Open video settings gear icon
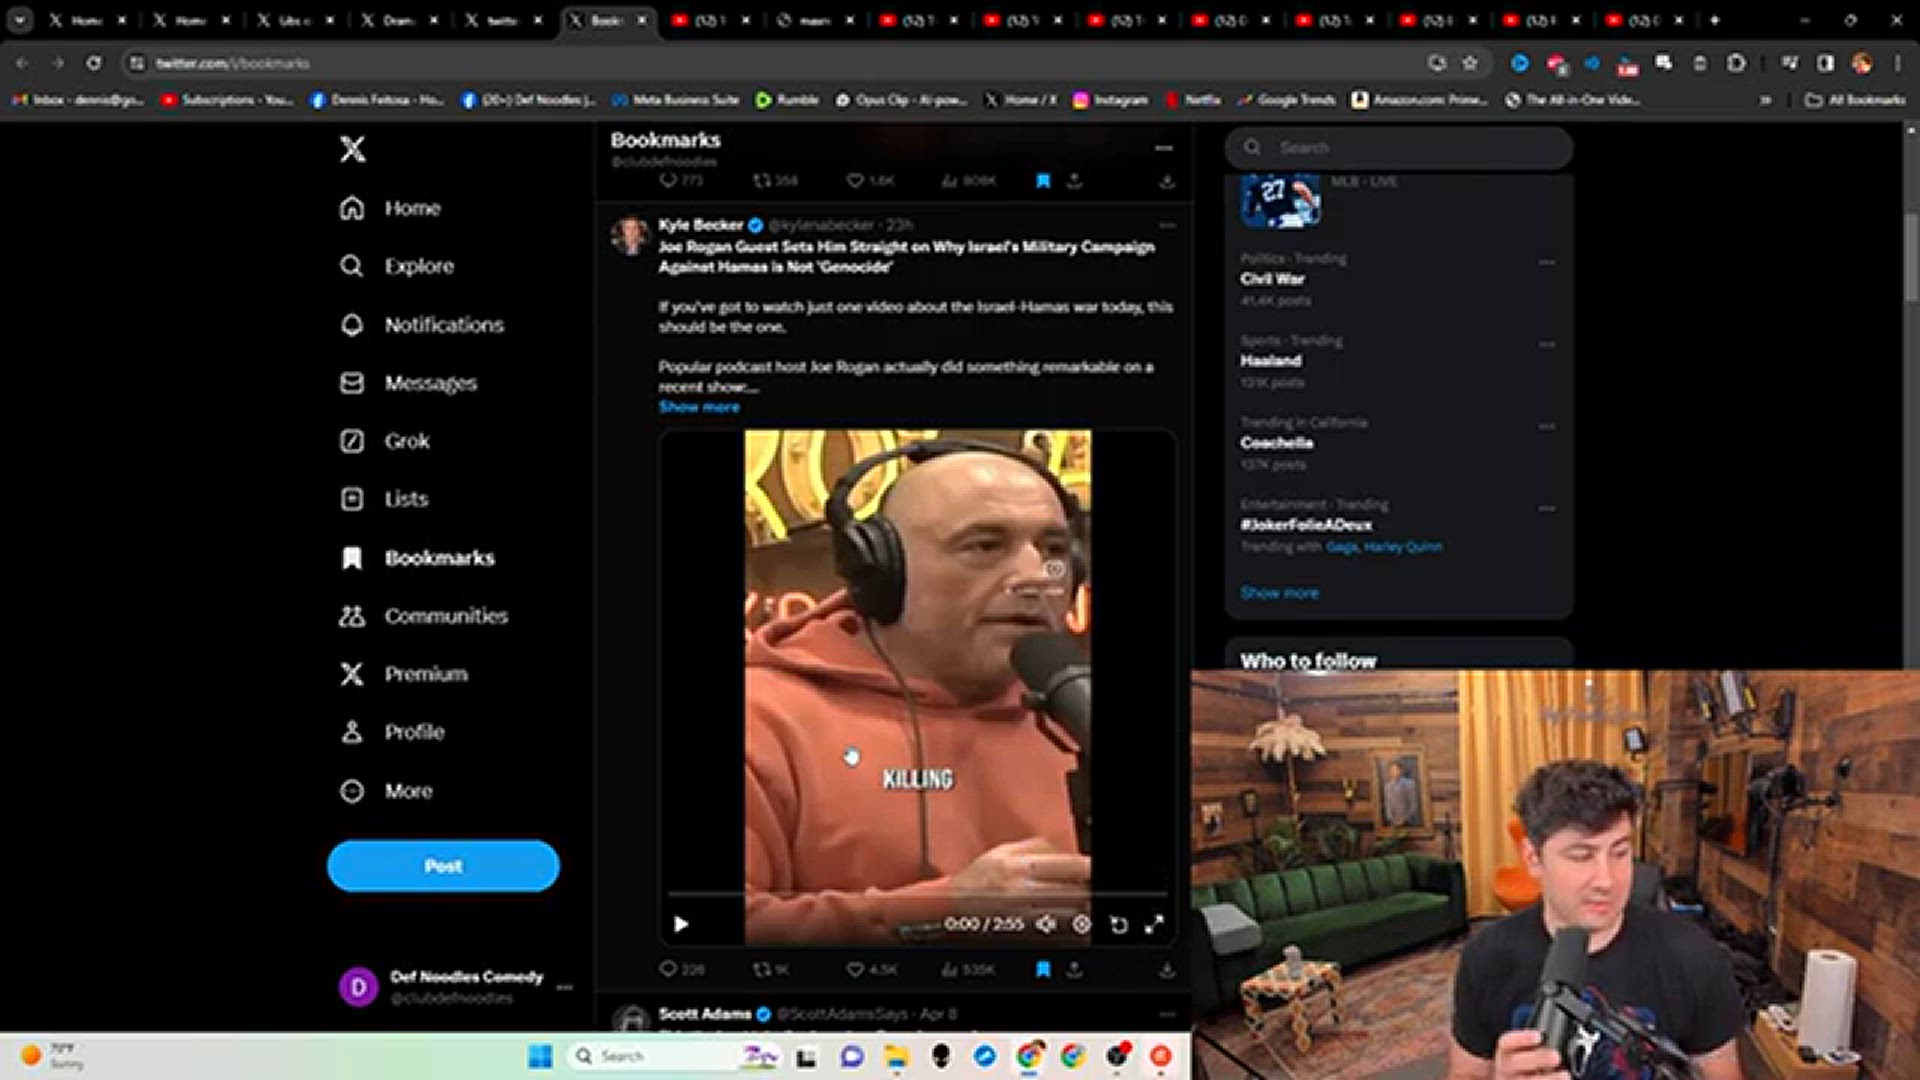This screenshot has width=1920, height=1080. tap(1081, 924)
